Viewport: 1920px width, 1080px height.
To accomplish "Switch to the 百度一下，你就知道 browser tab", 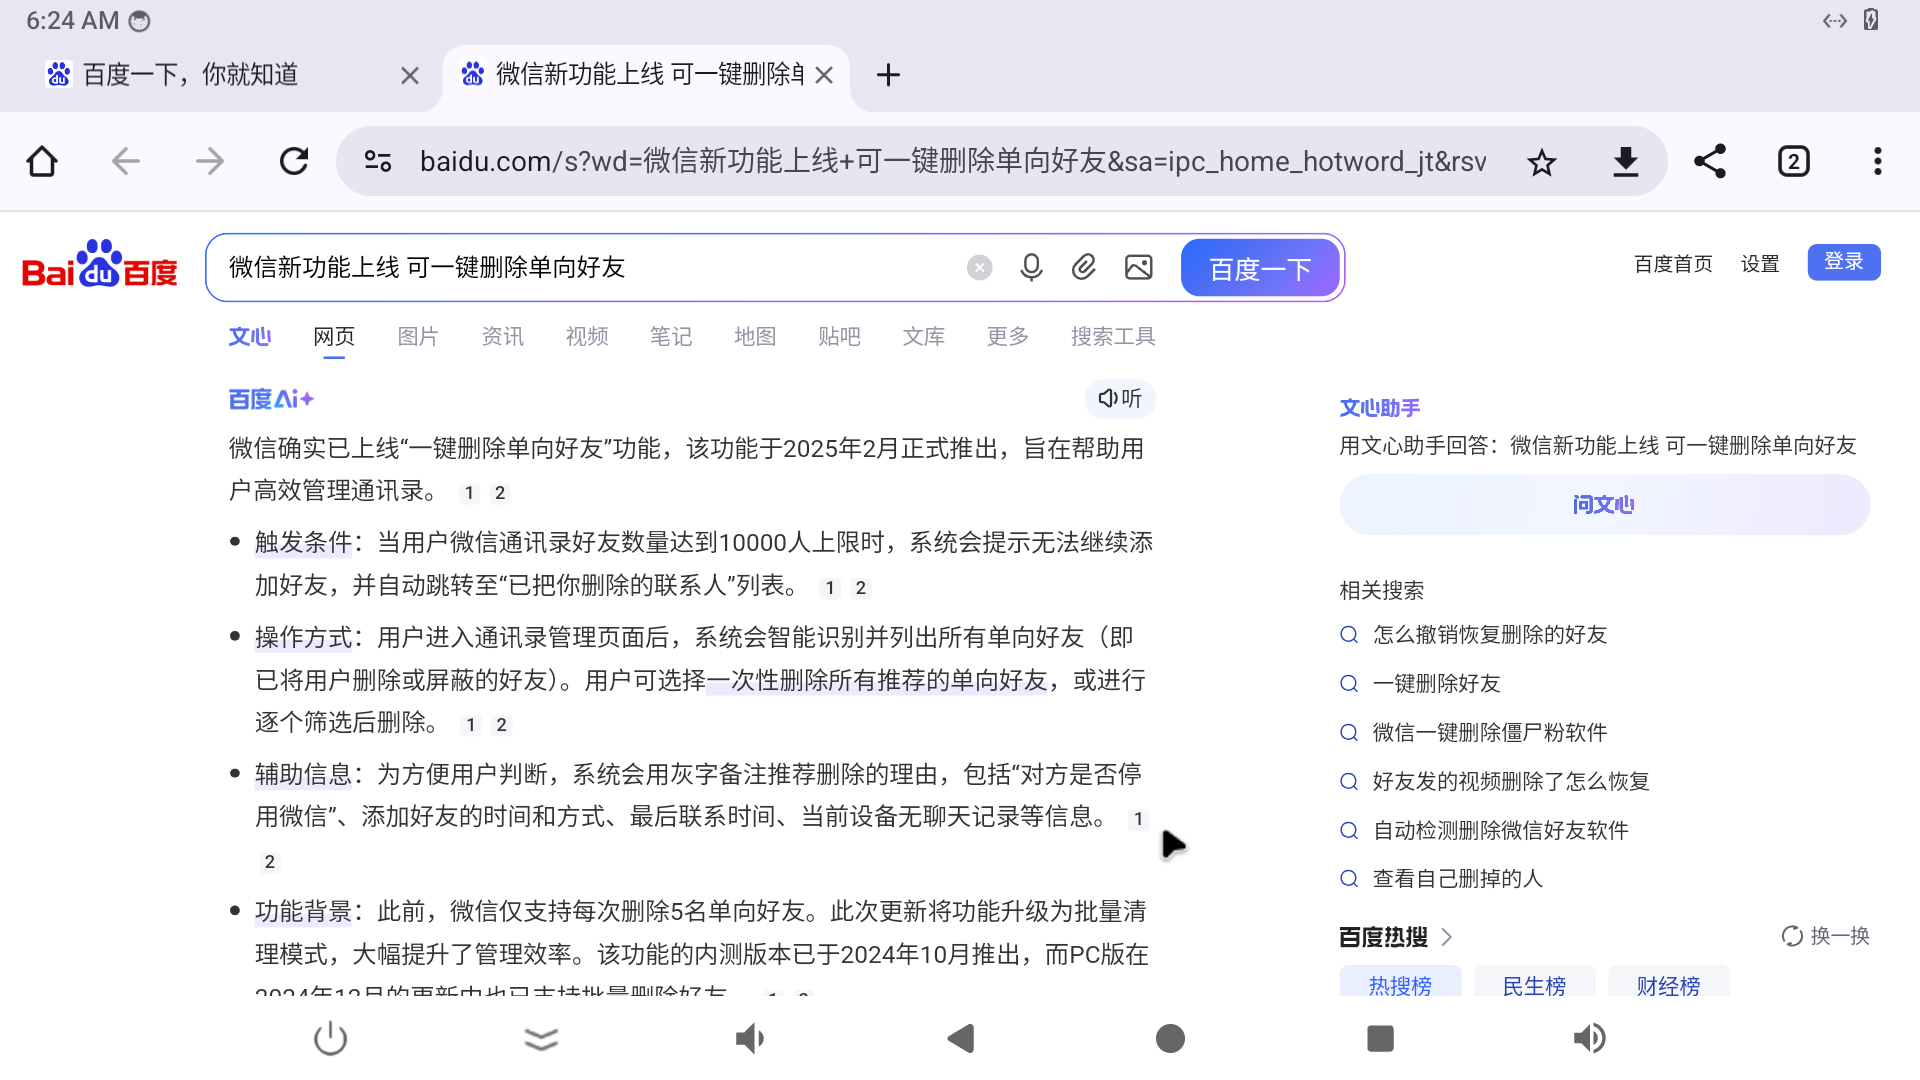I will [x=190, y=75].
